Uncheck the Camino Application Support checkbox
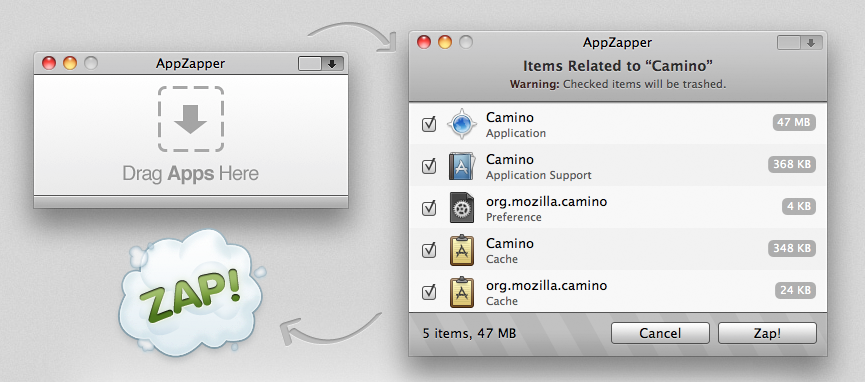This screenshot has width=865, height=382. (x=429, y=166)
